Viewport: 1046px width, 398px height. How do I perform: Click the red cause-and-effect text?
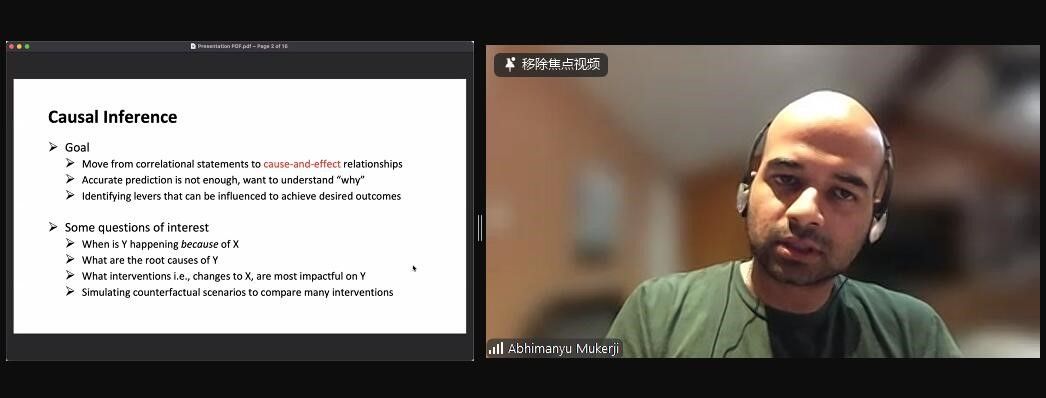click(302, 164)
